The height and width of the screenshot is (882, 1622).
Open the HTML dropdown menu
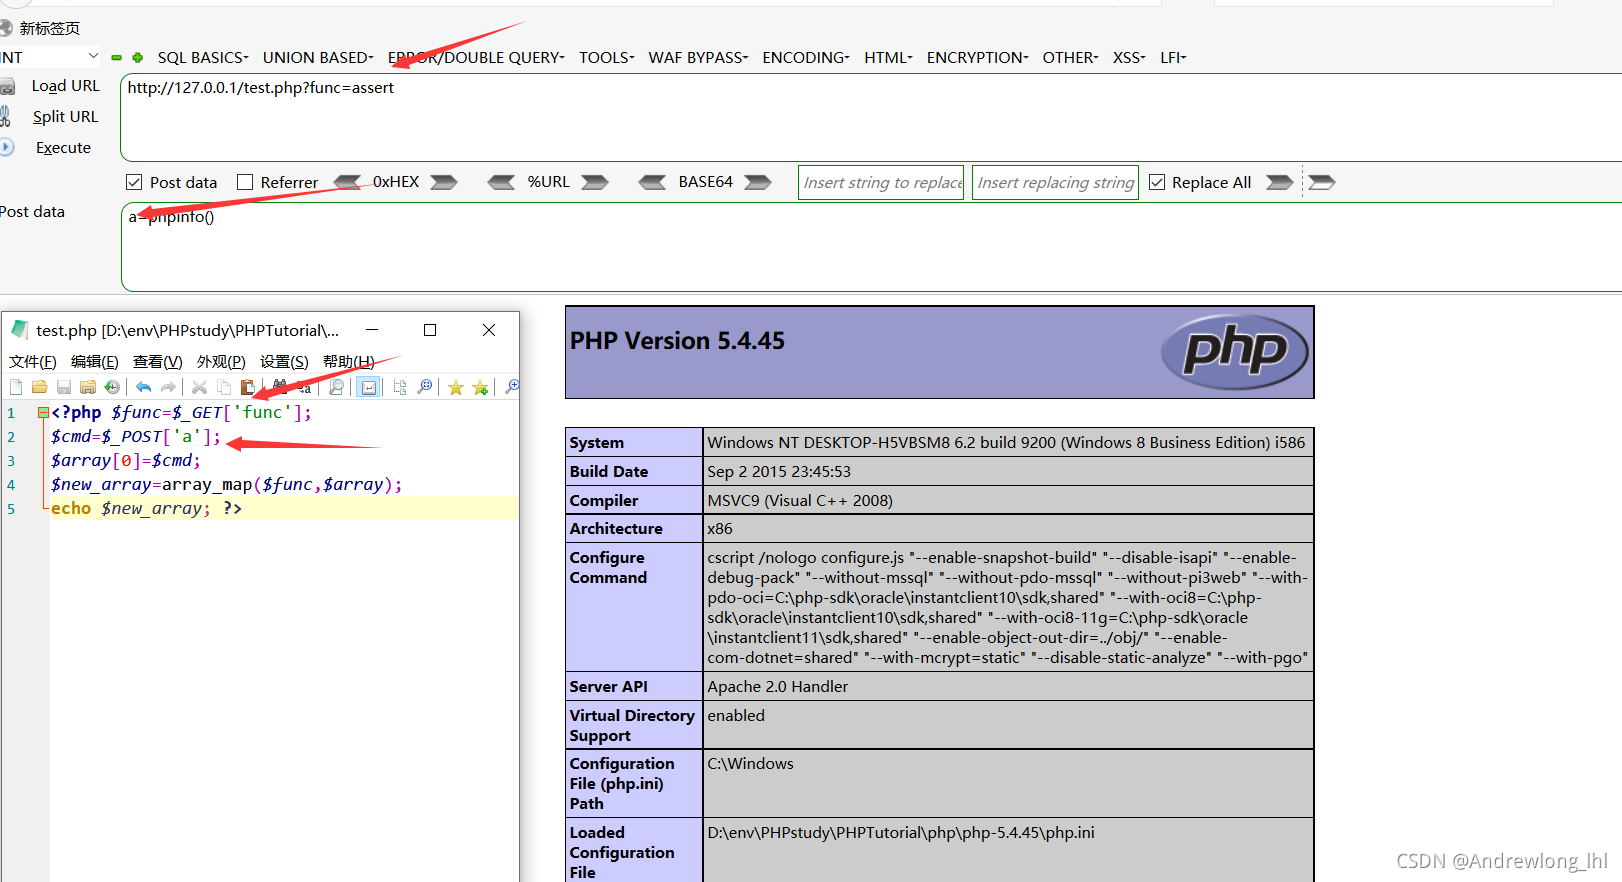[x=888, y=58]
